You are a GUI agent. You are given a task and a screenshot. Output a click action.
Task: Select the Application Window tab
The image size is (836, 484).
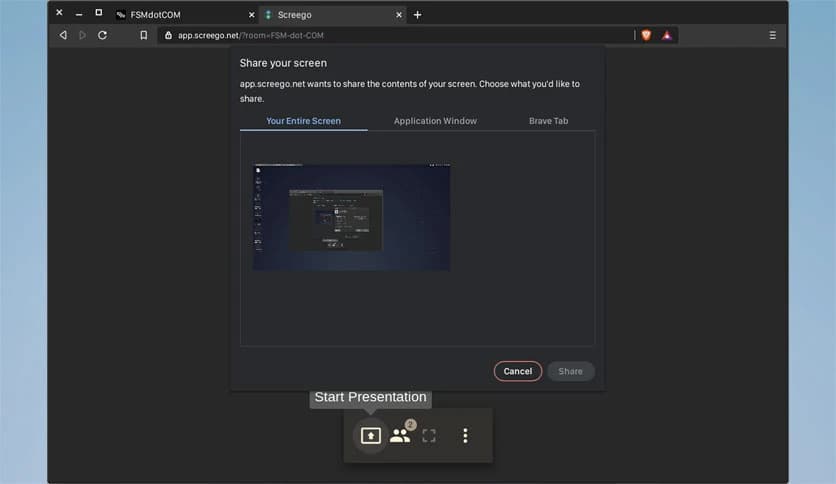[x=435, y=121]
